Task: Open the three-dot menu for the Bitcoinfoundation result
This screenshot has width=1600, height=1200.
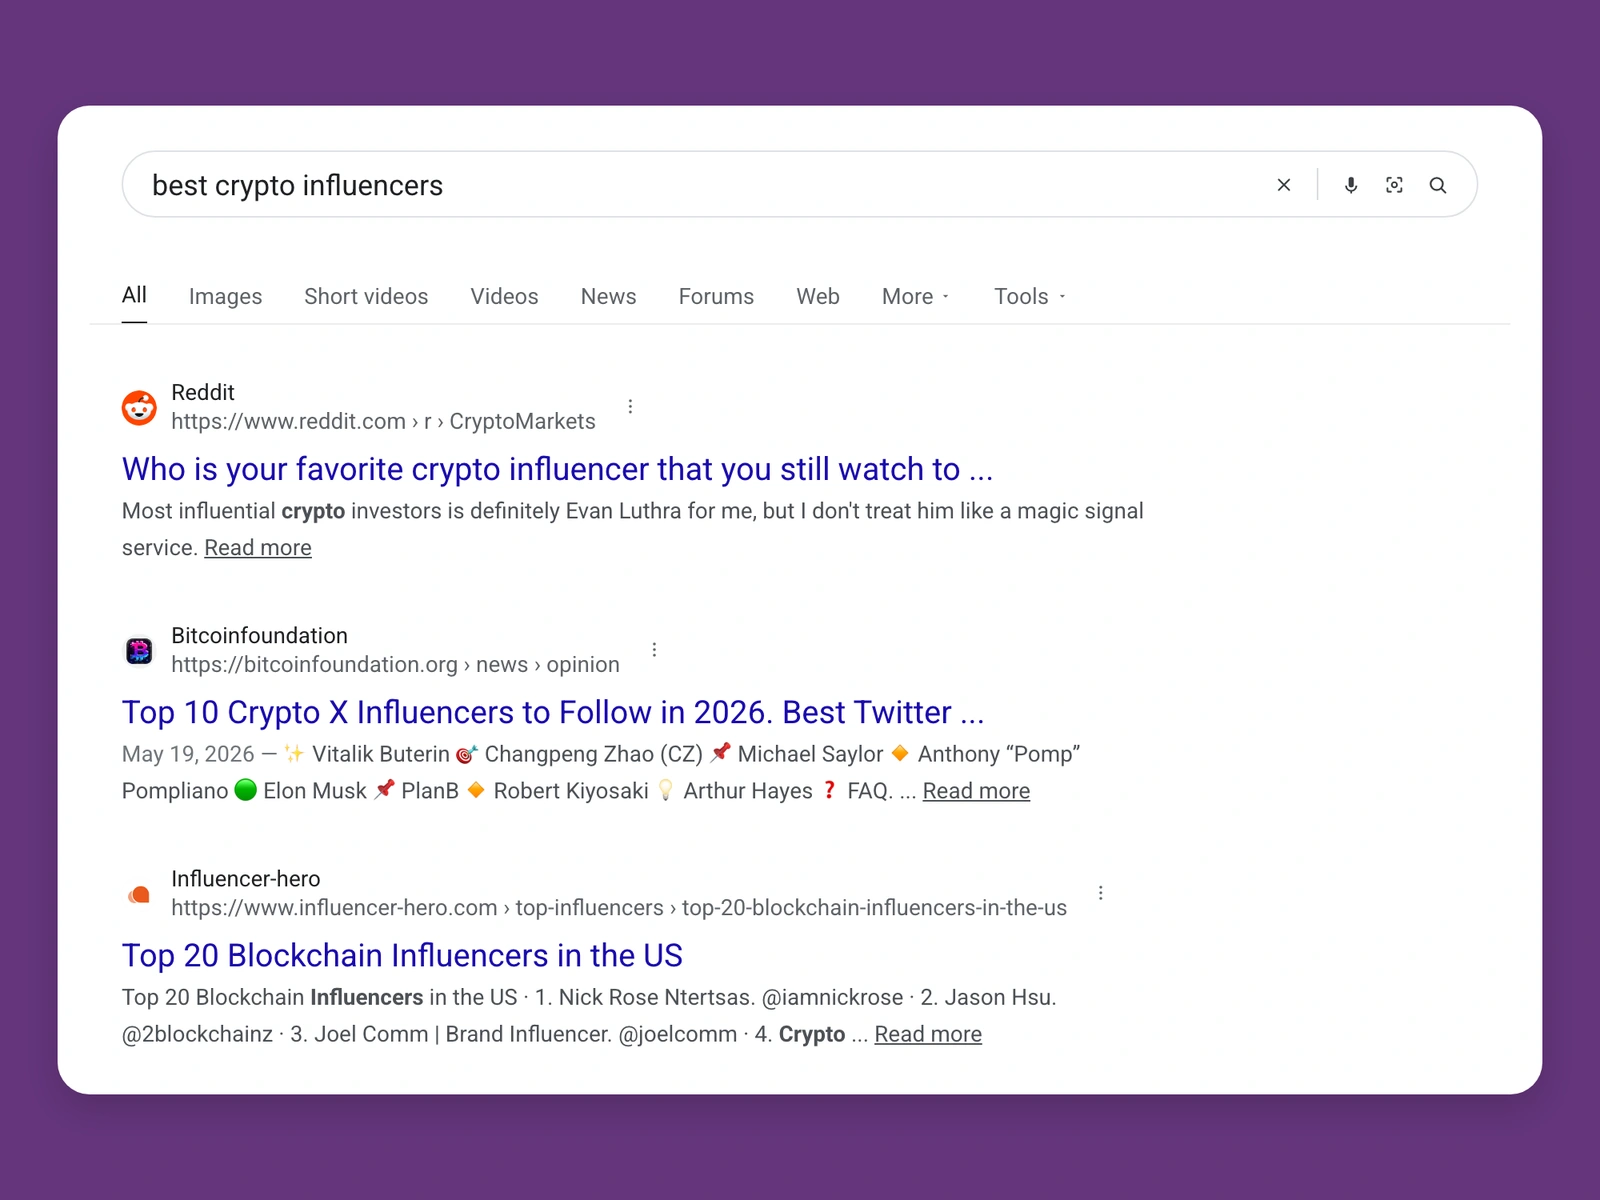Action: (x=654, y=649)
